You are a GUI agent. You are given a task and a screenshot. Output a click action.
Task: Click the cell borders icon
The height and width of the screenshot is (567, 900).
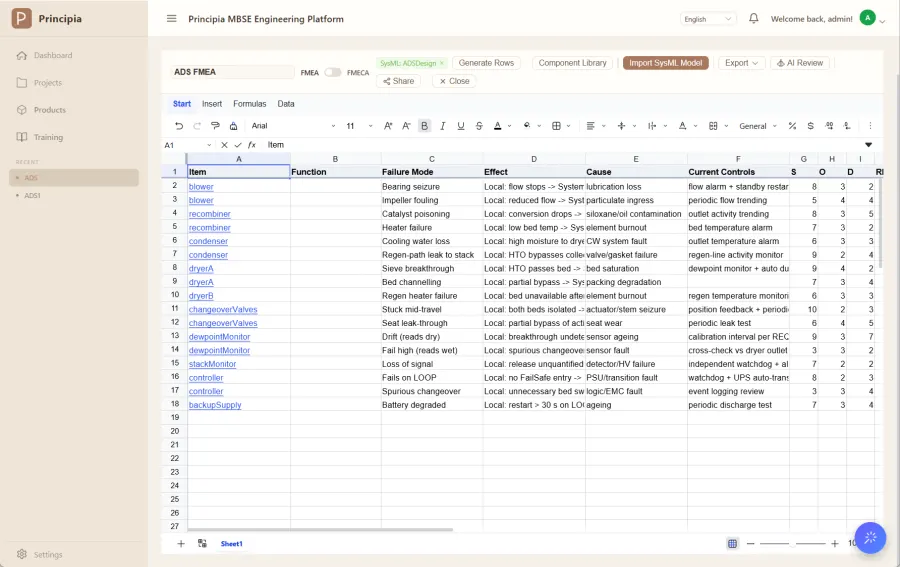pos(556,126)
